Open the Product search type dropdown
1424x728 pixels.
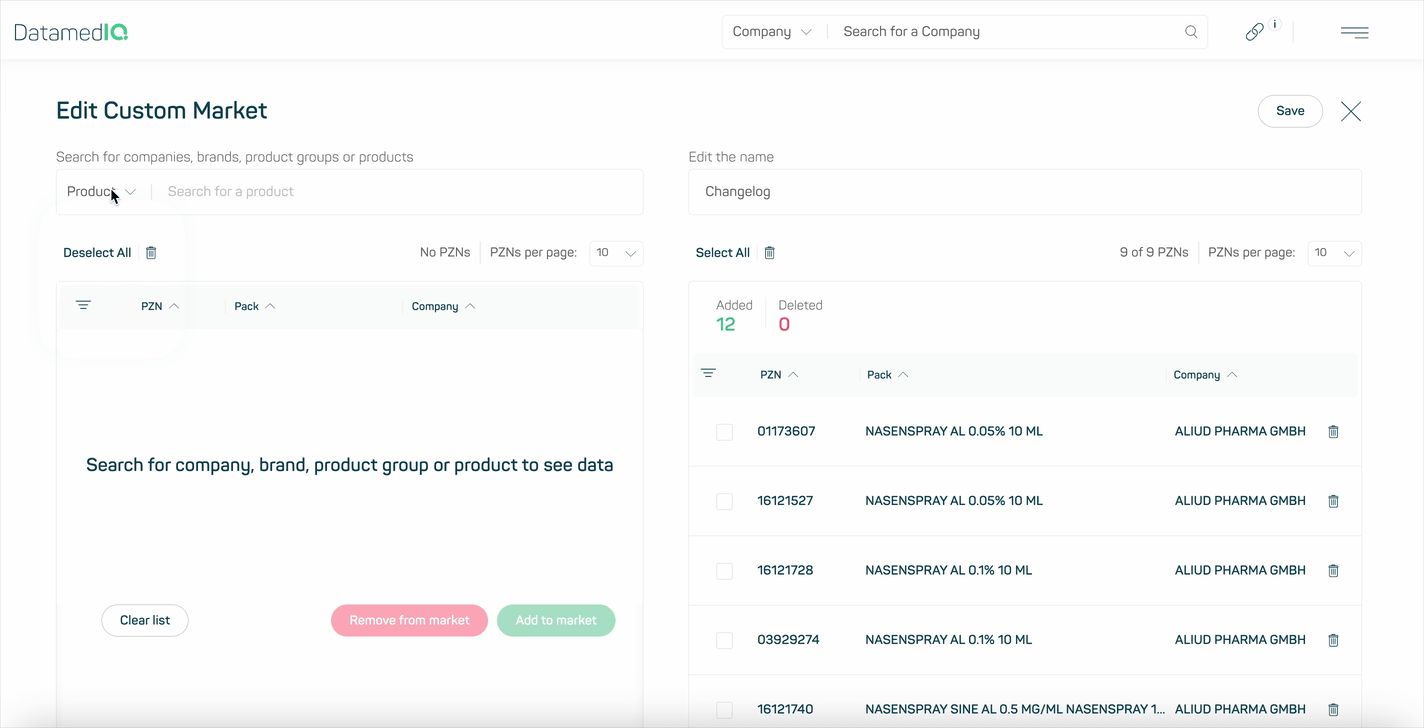[100, 191]
